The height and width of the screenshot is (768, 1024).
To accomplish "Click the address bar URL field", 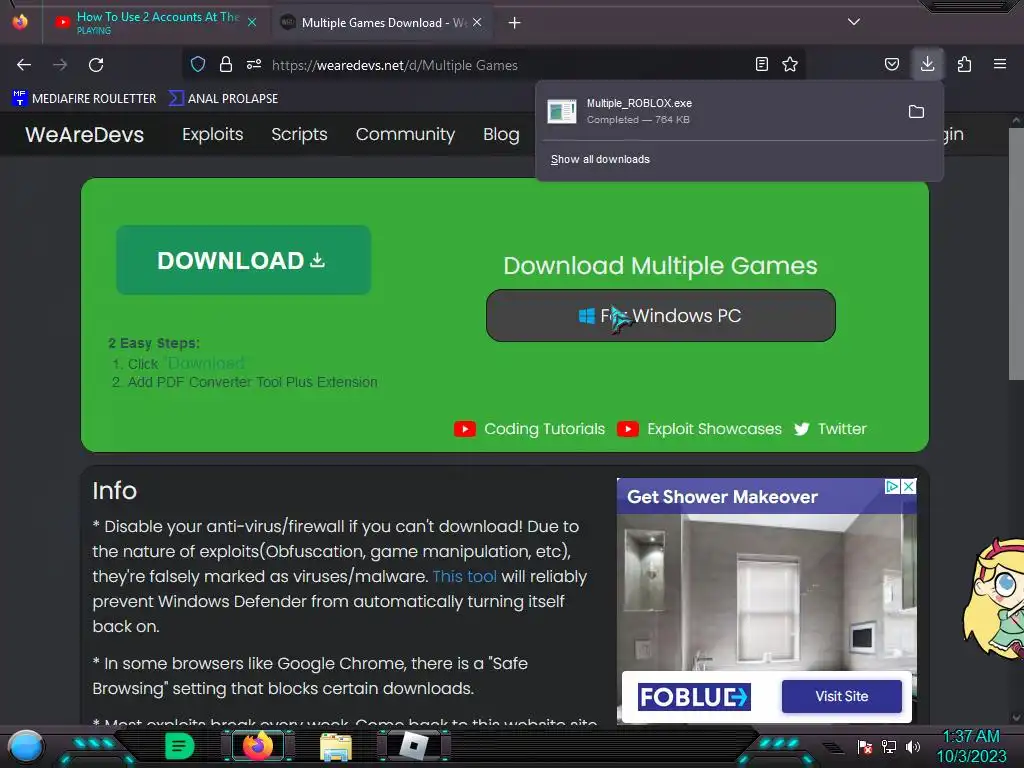I will 496,65.
